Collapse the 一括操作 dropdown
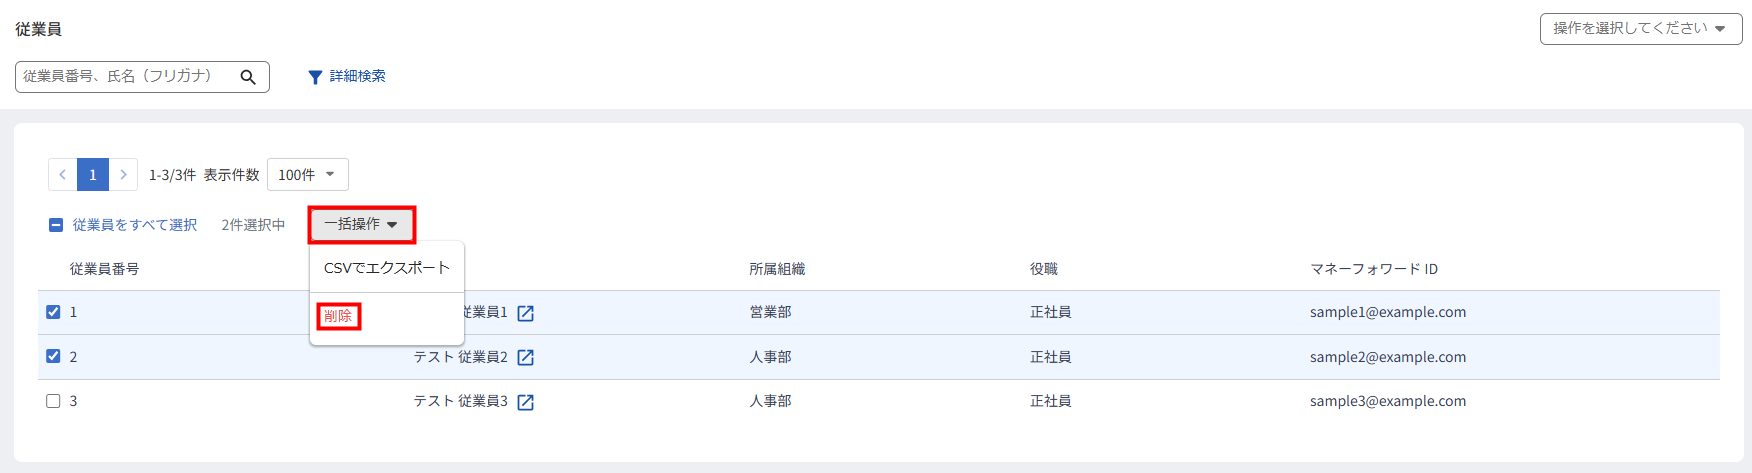Screen dimensions: 1752x473 coord(361,224)
